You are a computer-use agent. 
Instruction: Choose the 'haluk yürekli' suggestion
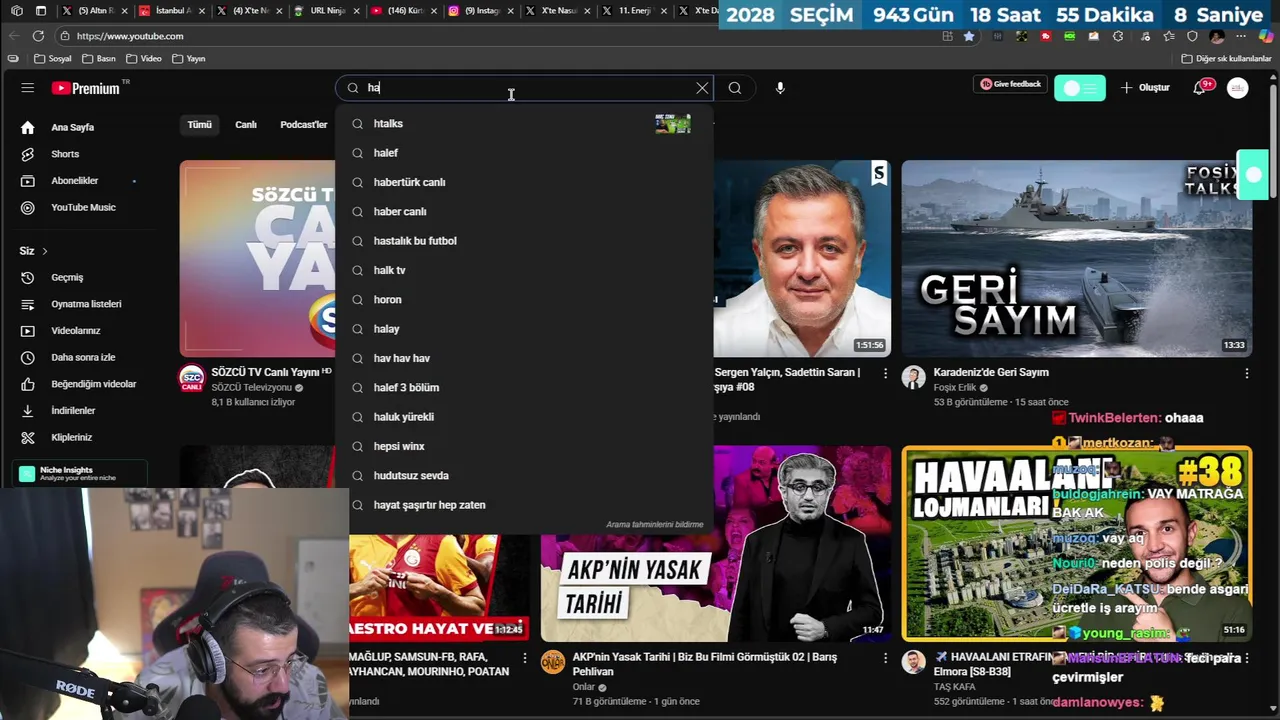(x=524, y=417)
